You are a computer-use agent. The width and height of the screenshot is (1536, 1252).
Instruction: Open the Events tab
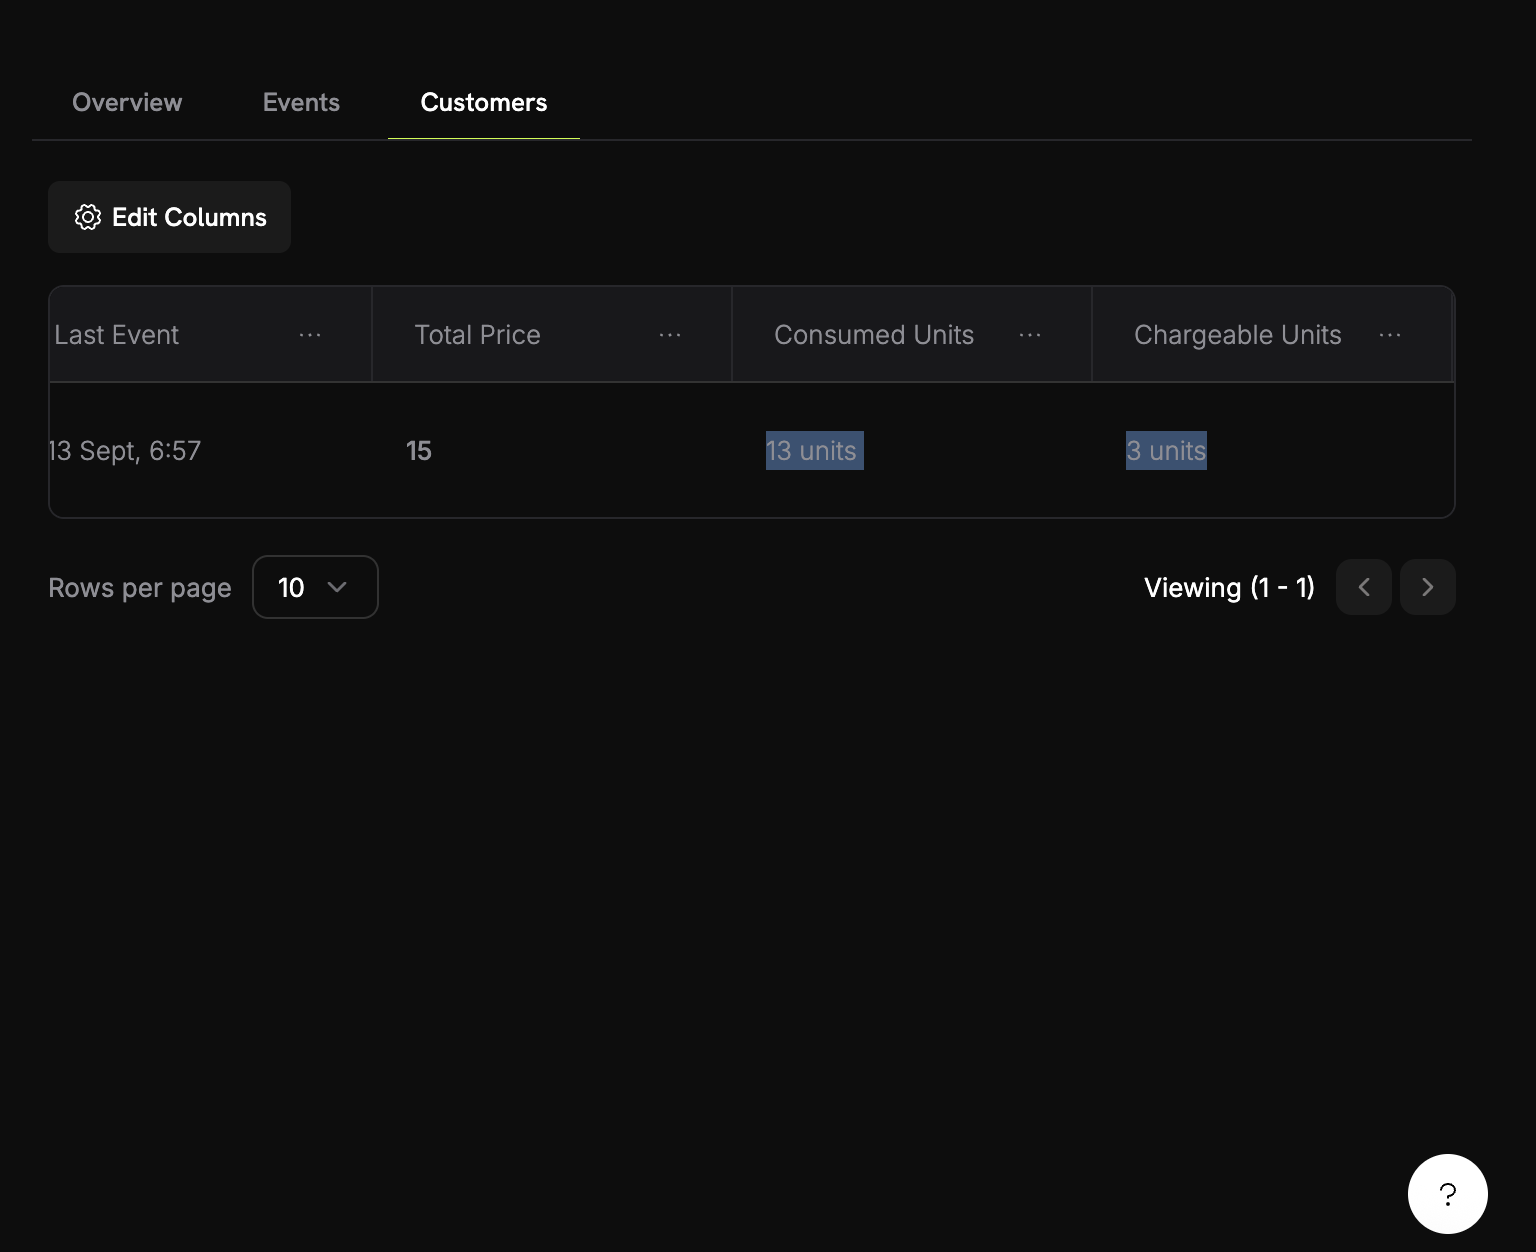[x=301, y=102]
